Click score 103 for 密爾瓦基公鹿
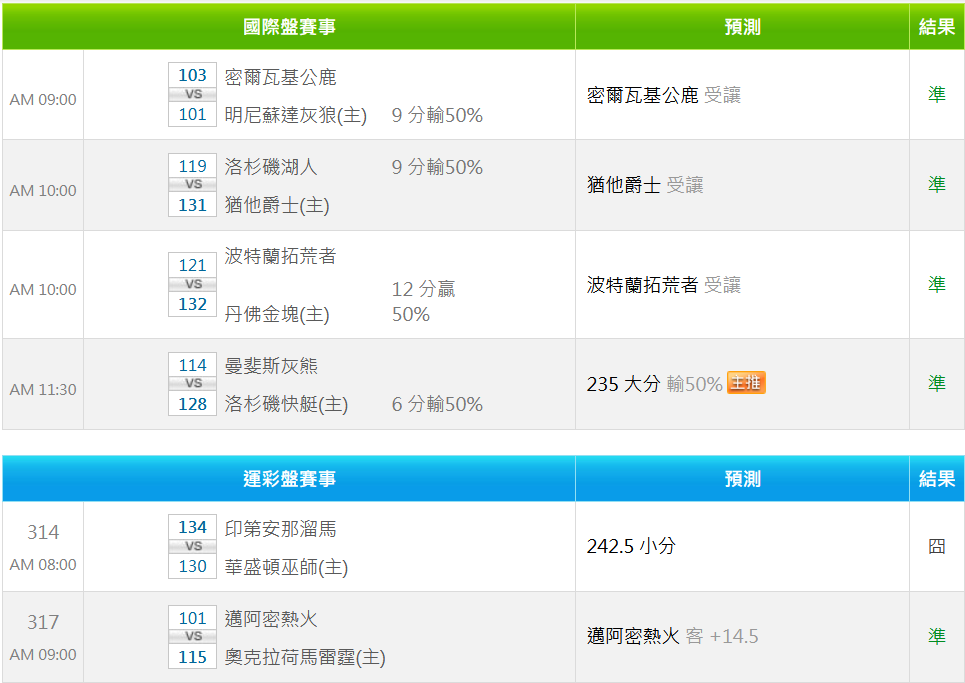The height and width of the screenshot is (683, 965). (x=193, y=75)
